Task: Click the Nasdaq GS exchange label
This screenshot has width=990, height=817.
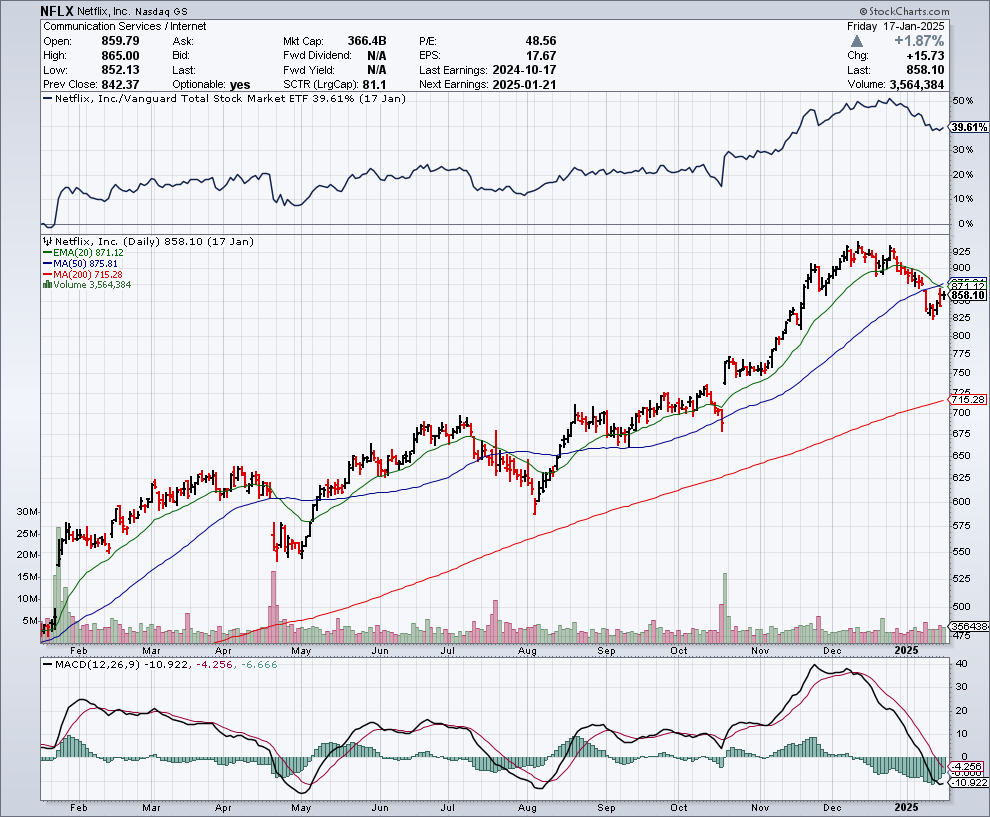Action: tap(162, 11)
